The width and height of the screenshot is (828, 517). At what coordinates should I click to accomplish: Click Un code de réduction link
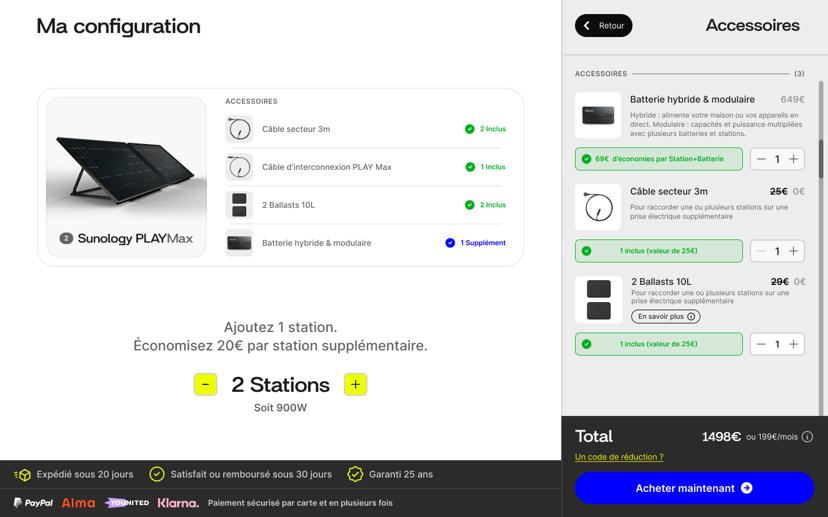(619, 457)
